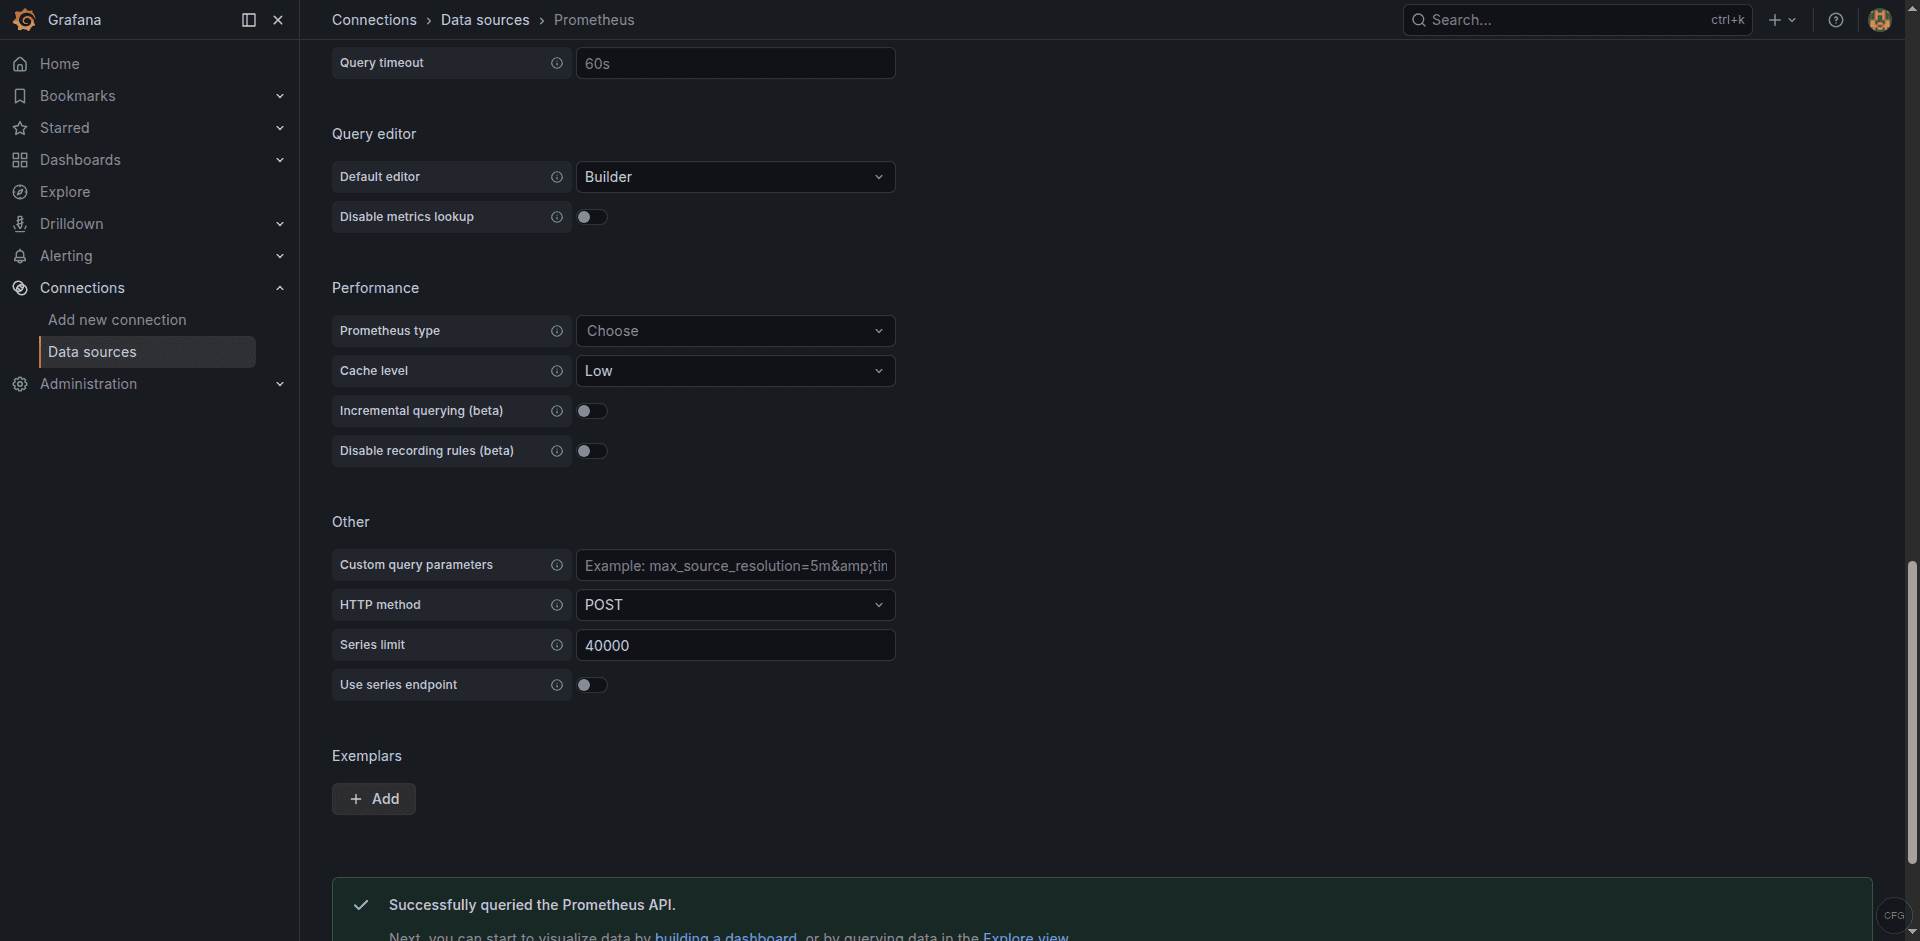Open the help icon in the top bar
The height and width of the screenshot is (941, 1920).
1836,19
